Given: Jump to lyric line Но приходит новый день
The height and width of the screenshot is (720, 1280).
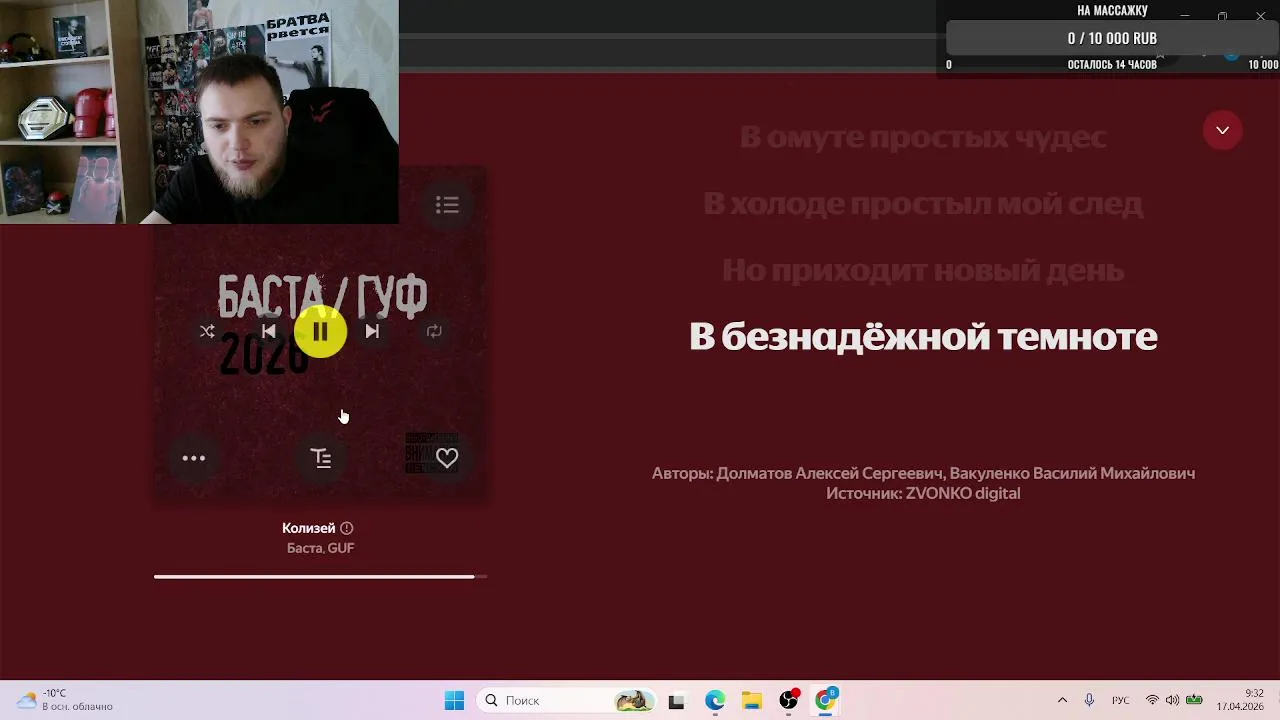Looking at the screenshot, I should tap(923, 270).
